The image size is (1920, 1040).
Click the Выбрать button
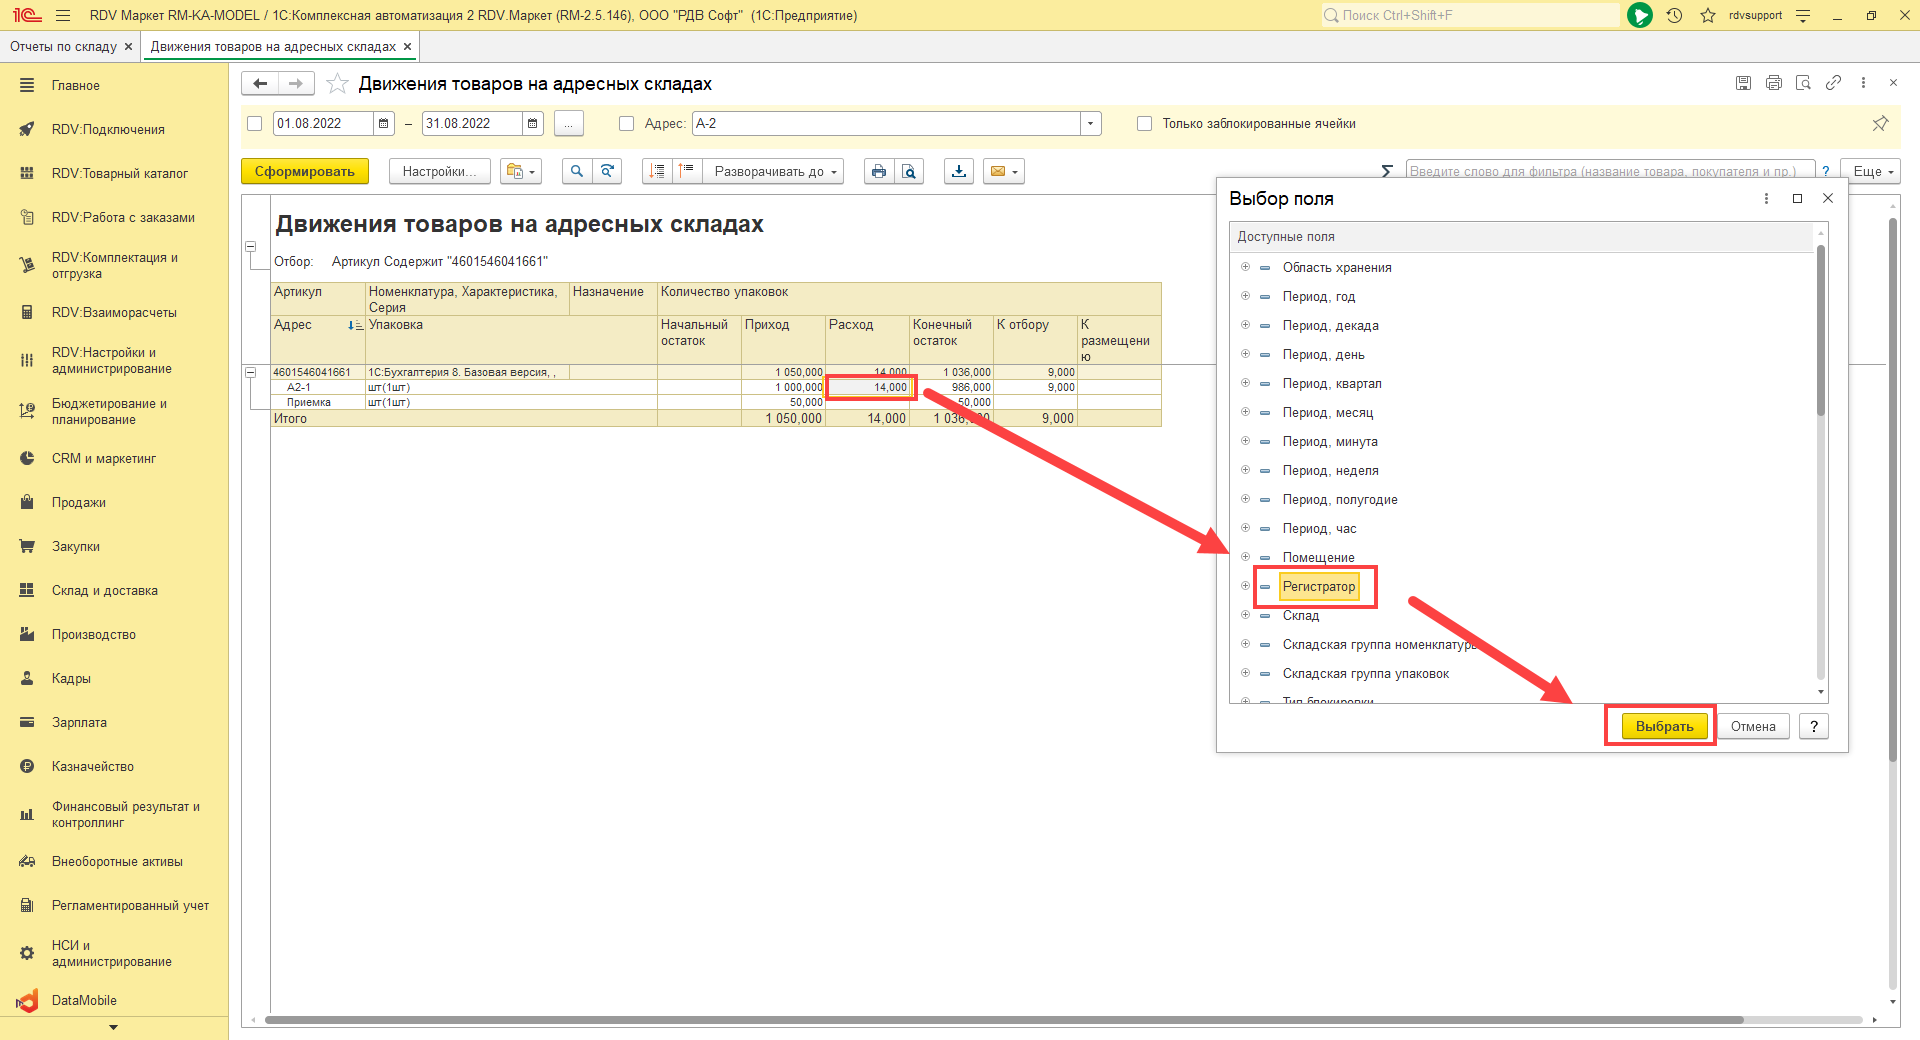[x=1664, y=727]
